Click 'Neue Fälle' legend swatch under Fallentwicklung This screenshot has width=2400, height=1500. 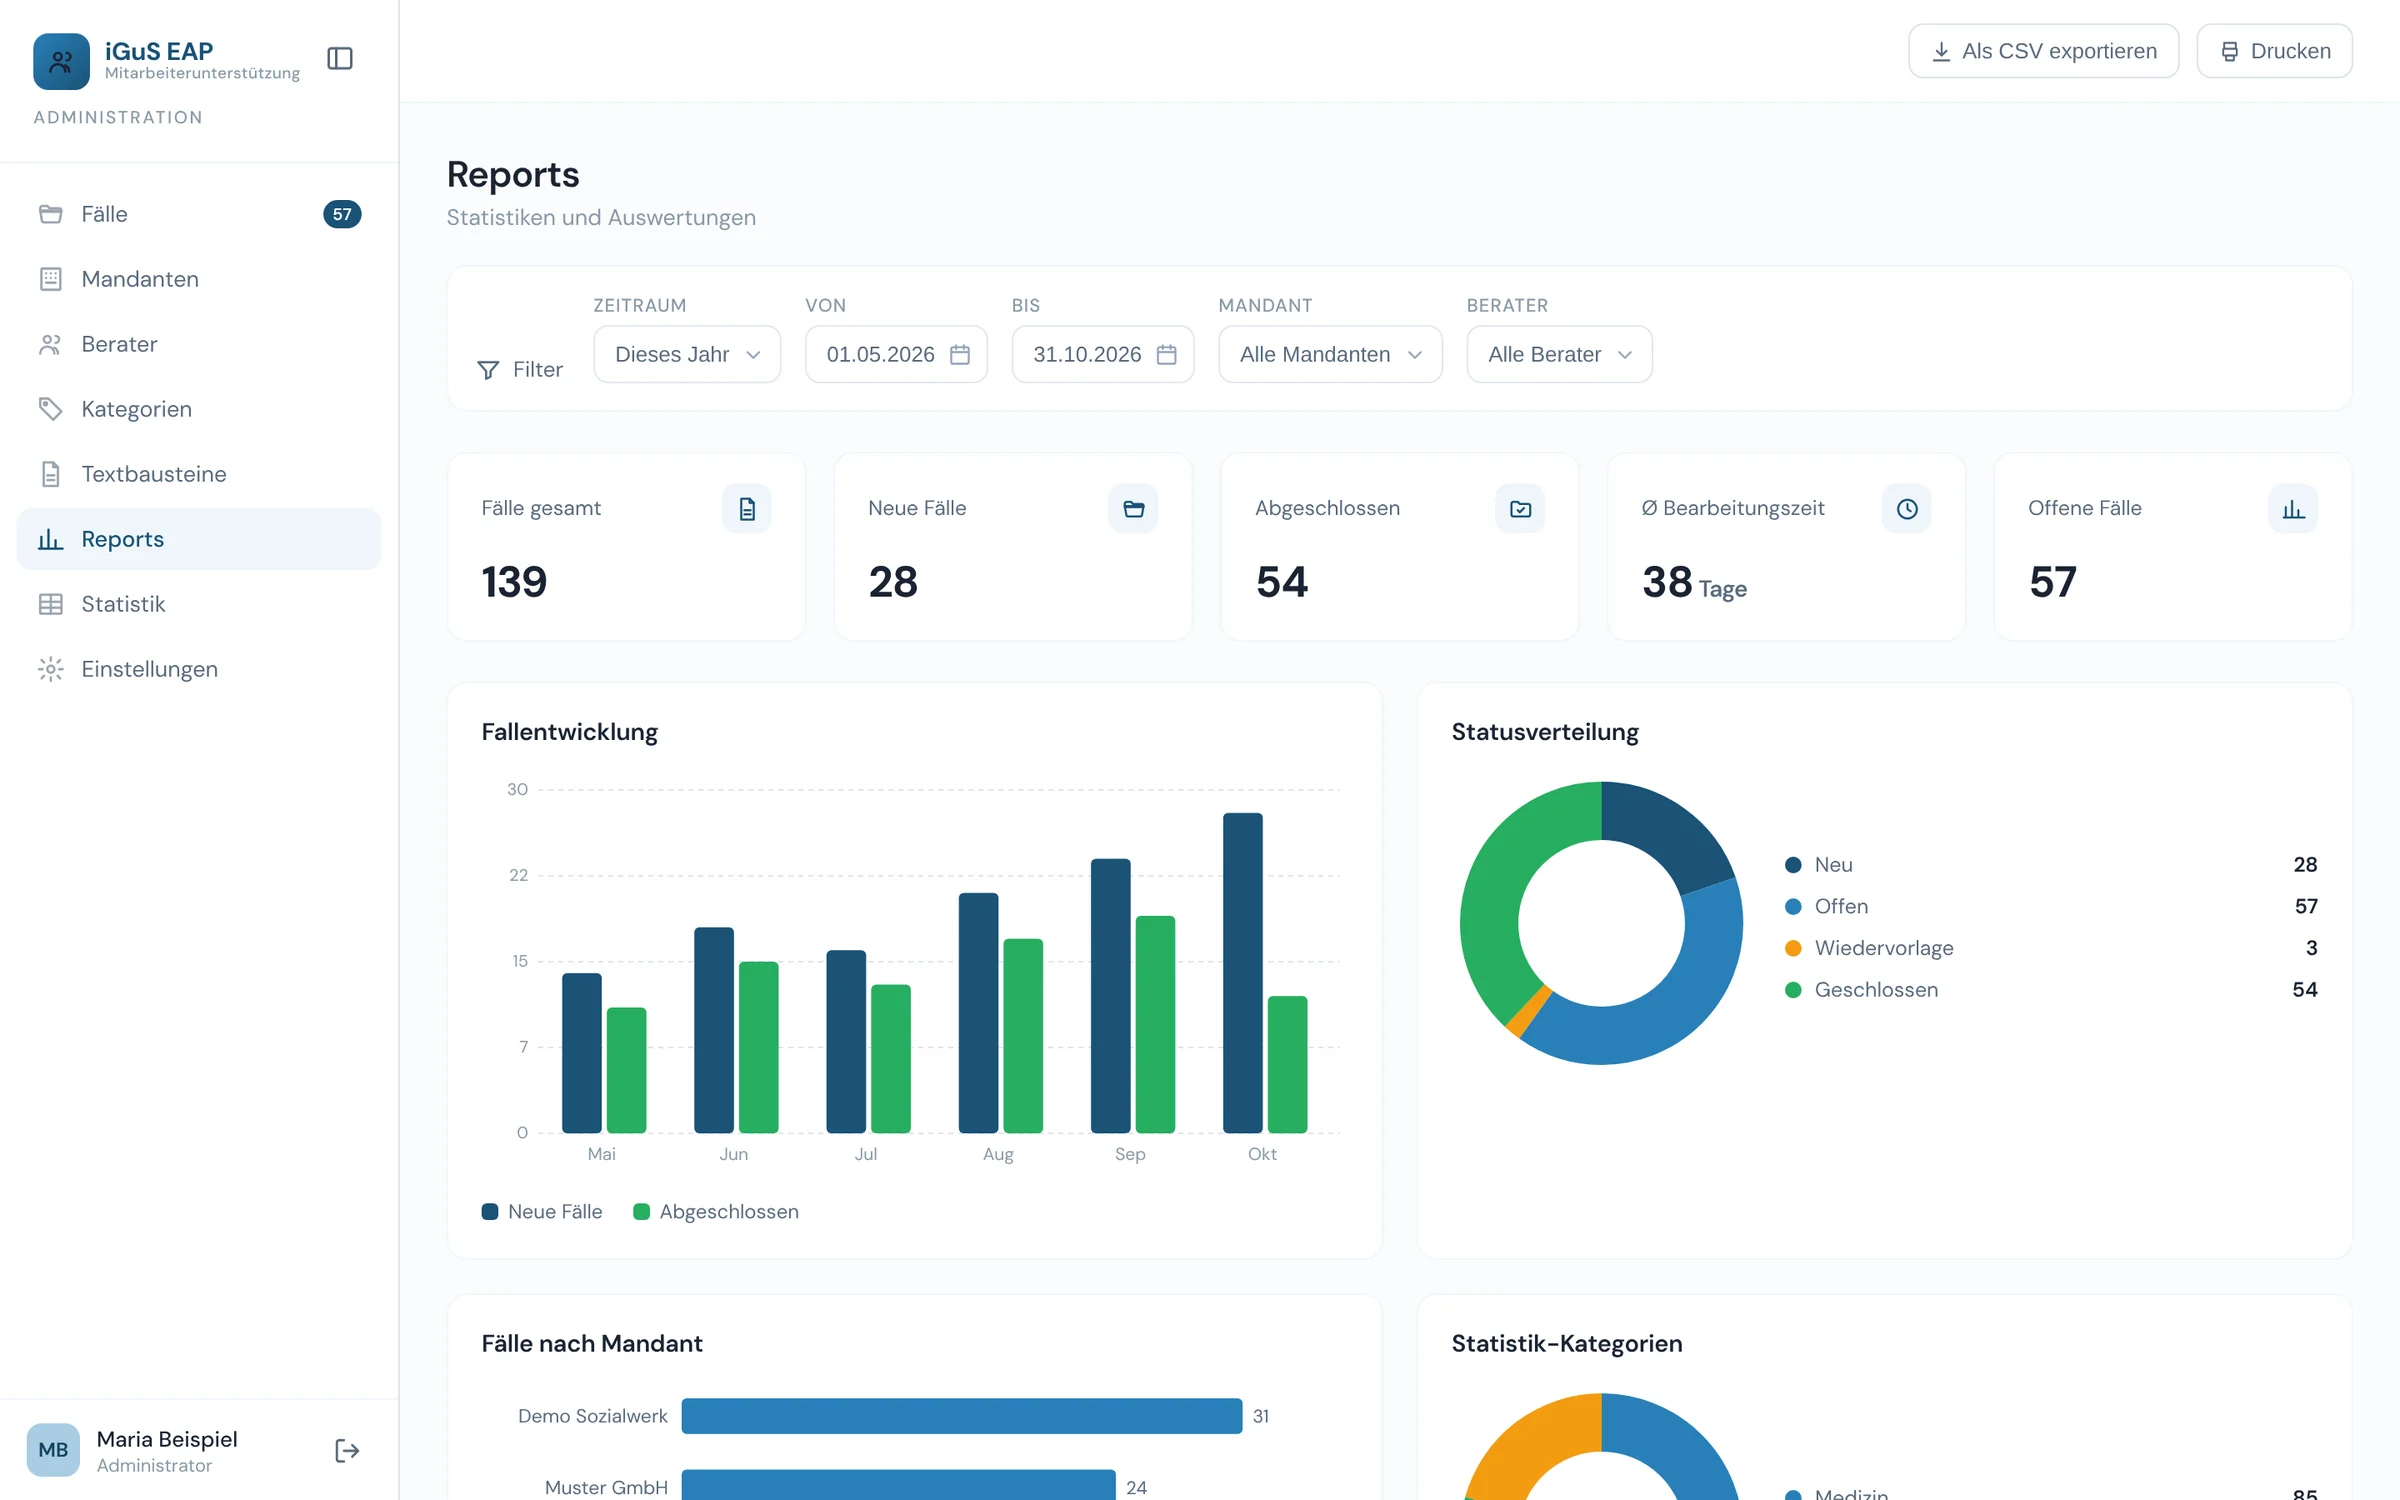[x=490, y=1212]
